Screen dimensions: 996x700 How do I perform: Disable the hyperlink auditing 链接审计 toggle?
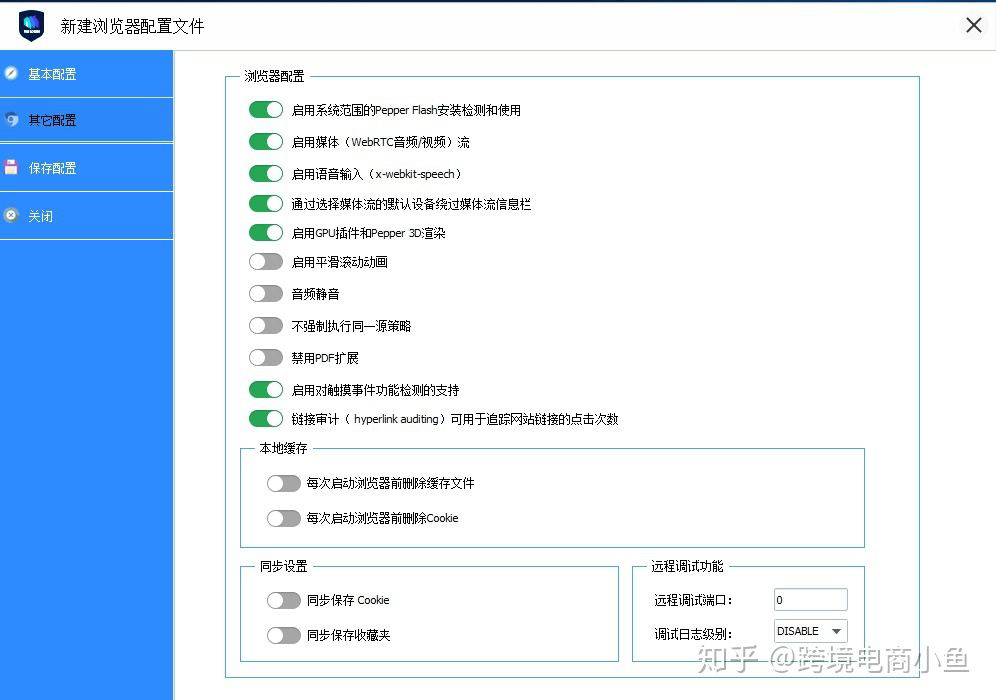click(265, 419)
